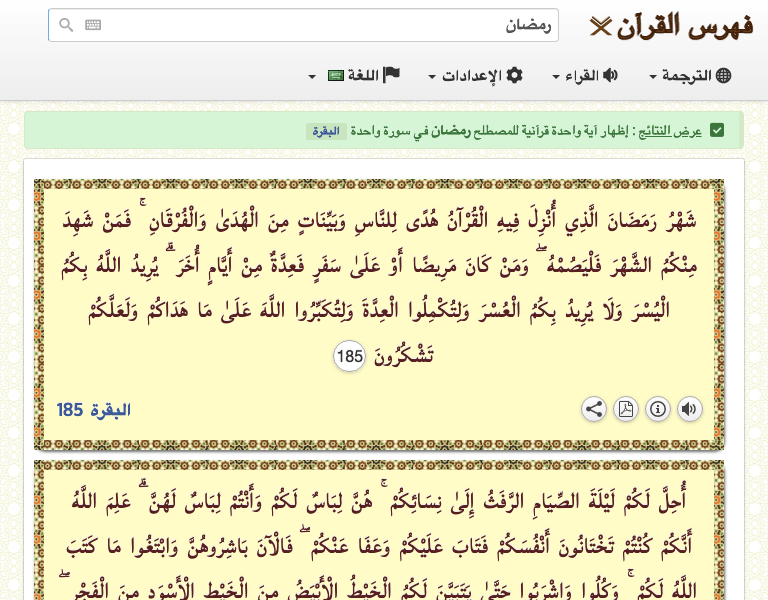
Task: Open the الترجمة translation menu
Action: coord(690,75)
